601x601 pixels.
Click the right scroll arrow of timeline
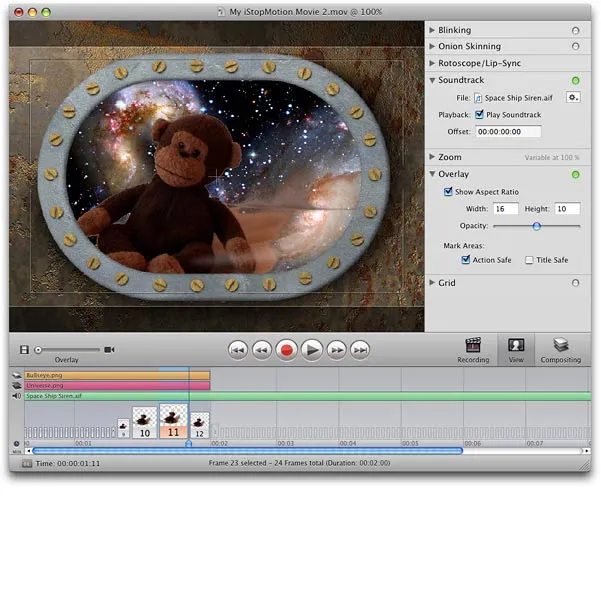click(587, 451)
